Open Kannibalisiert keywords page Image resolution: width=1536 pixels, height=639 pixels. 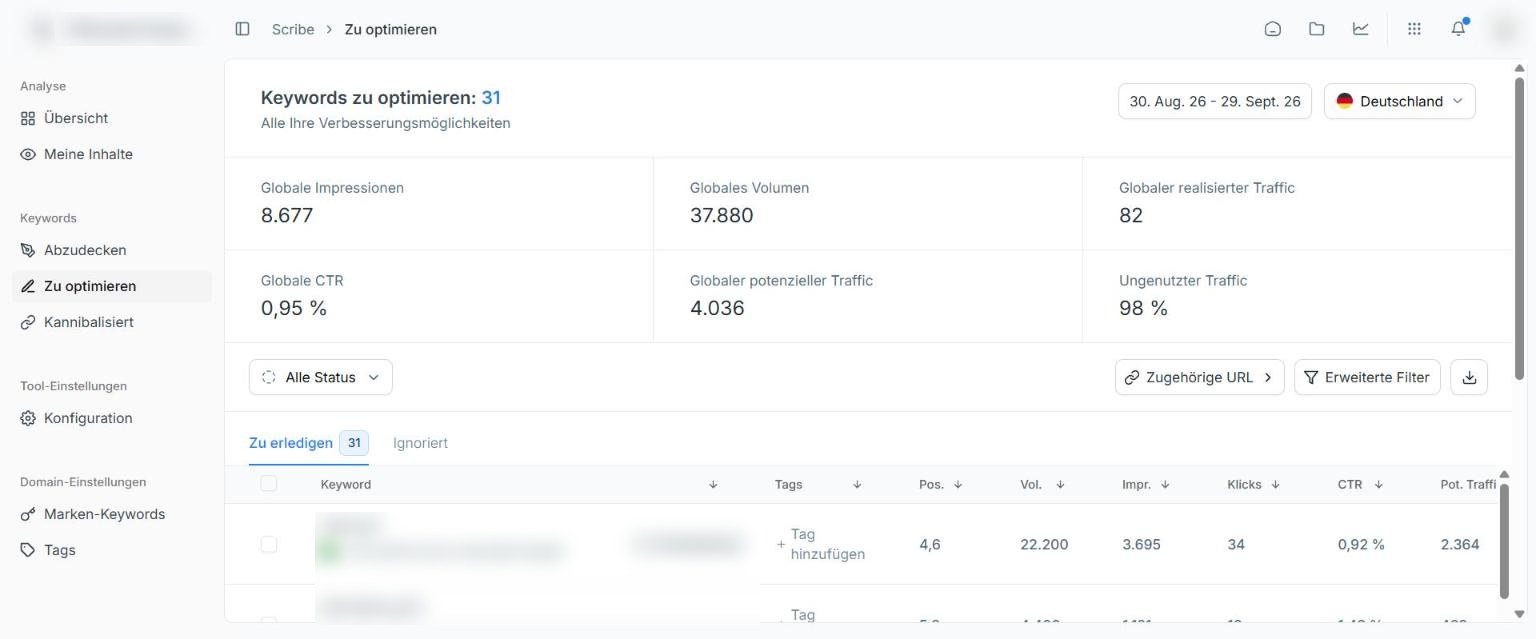pos(112,322)
